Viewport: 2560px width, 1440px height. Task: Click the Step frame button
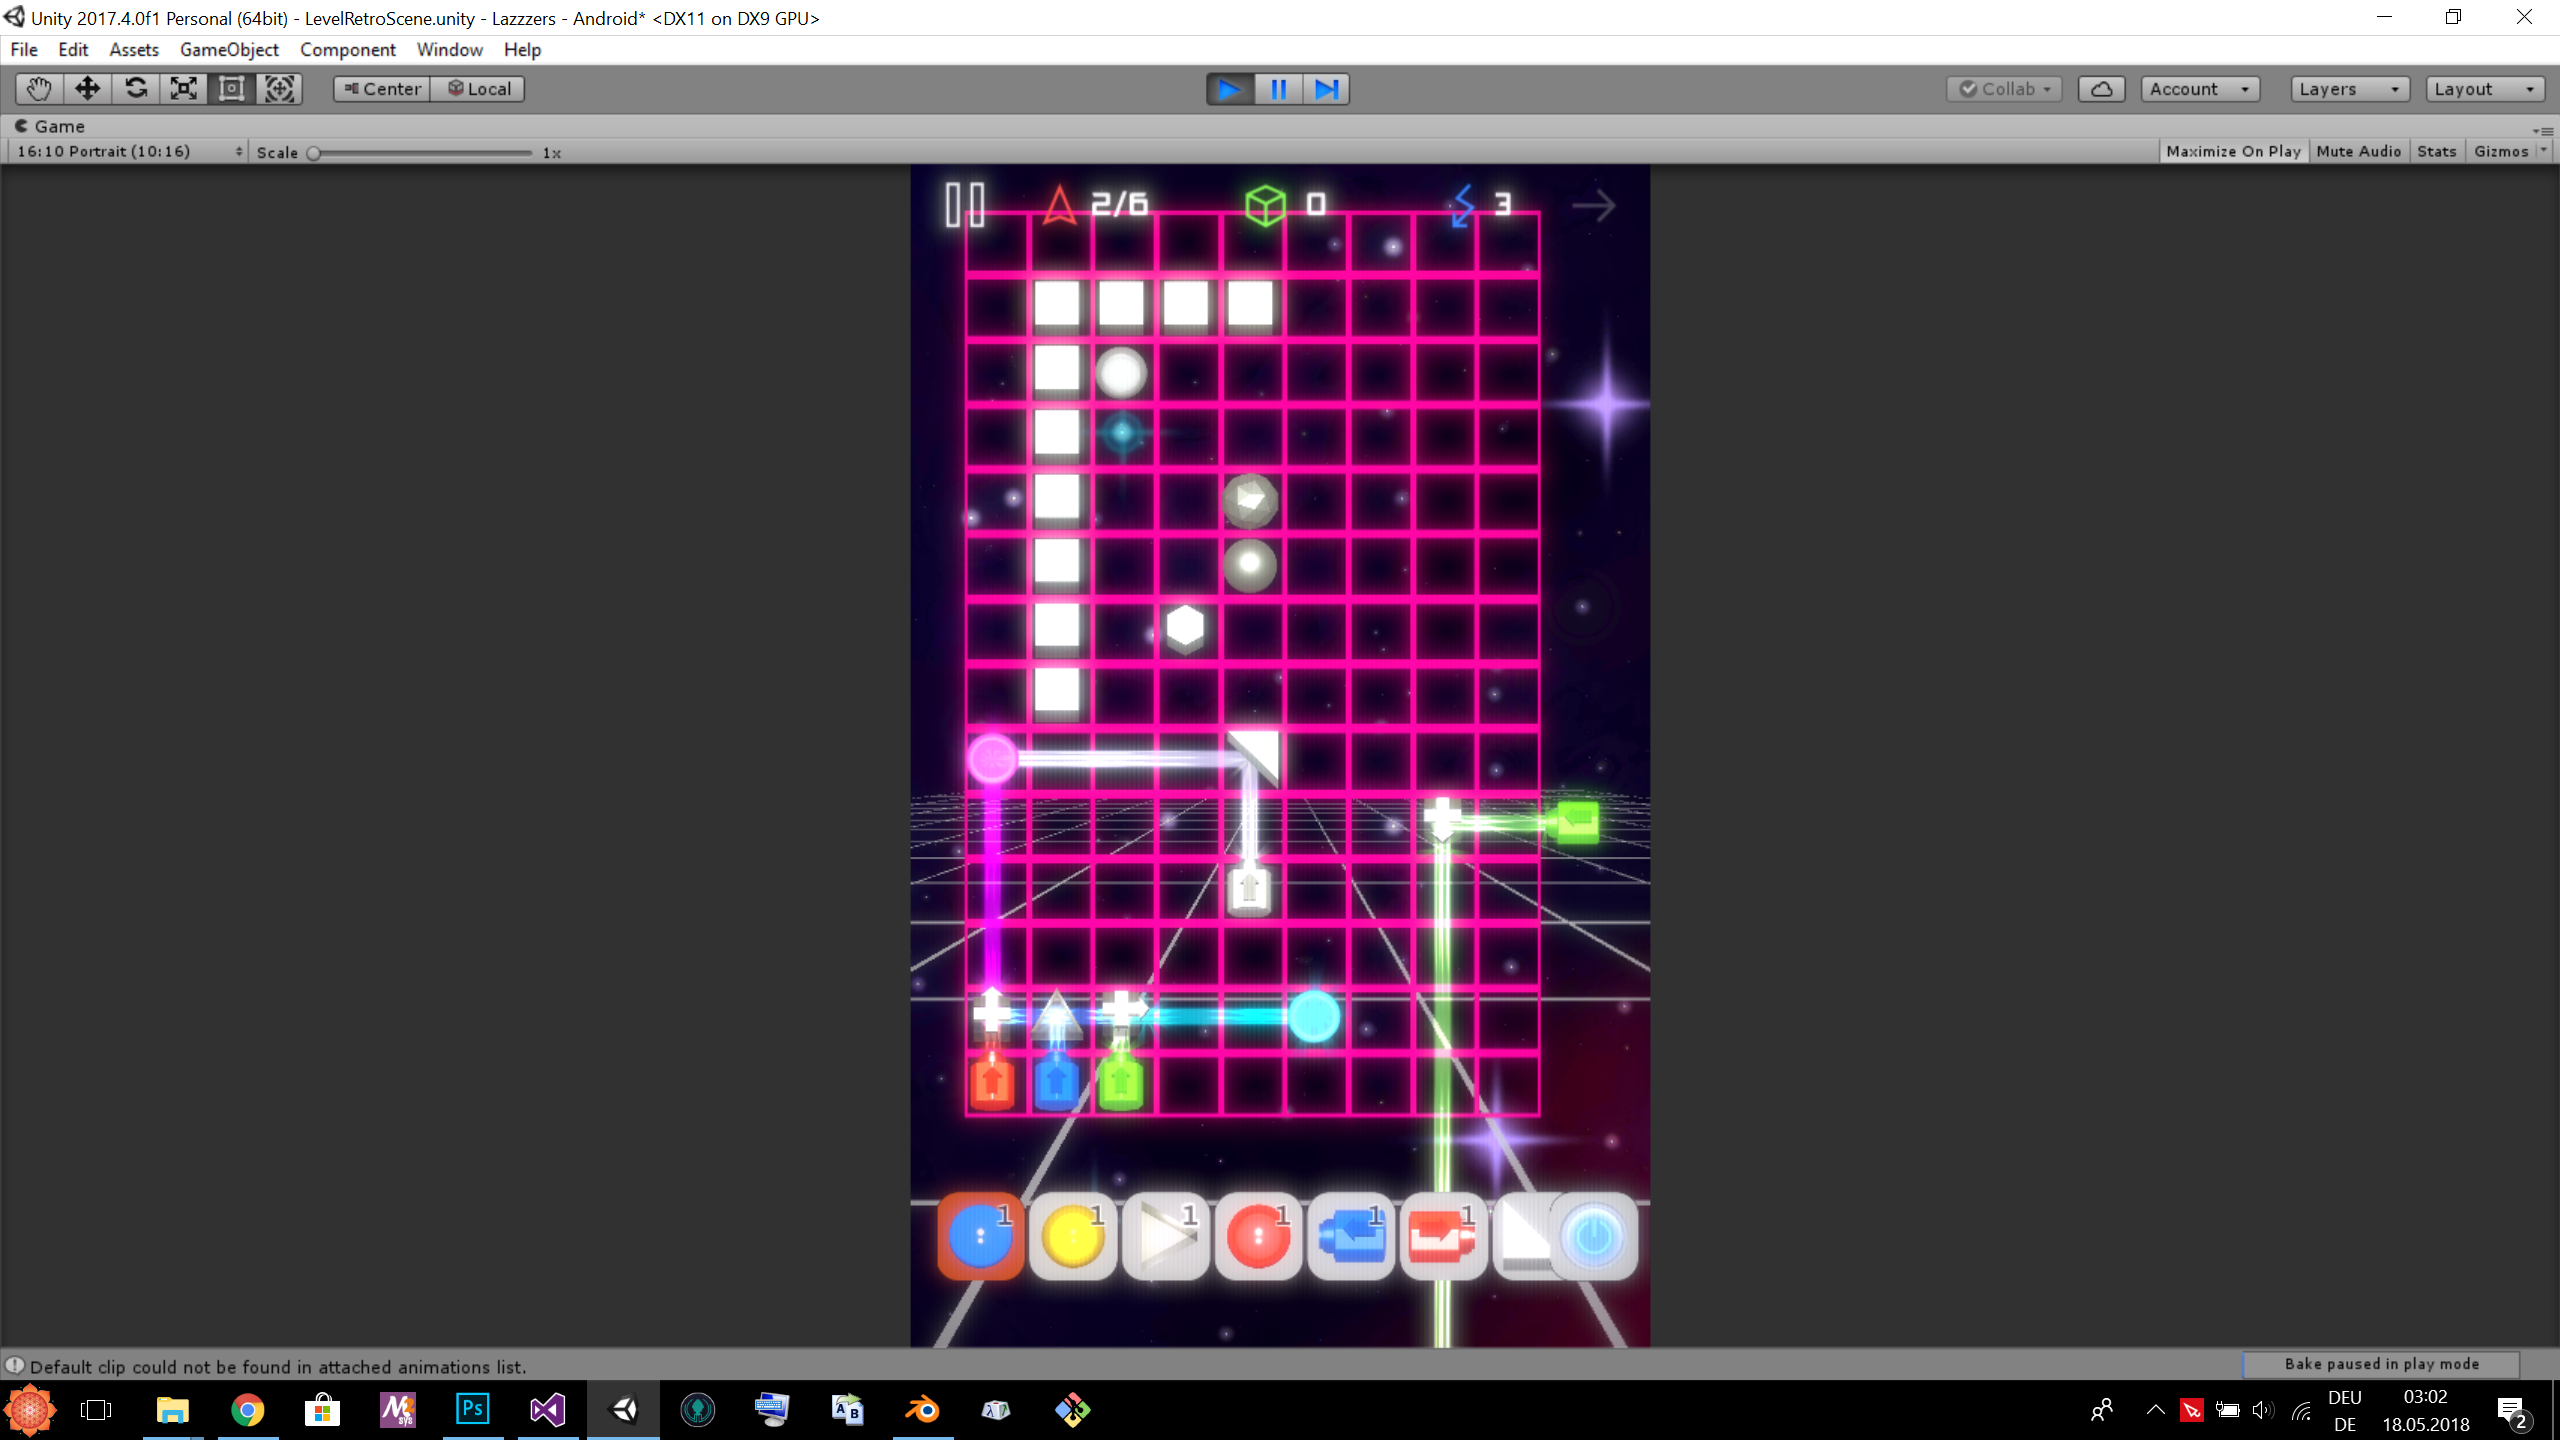1326,89
